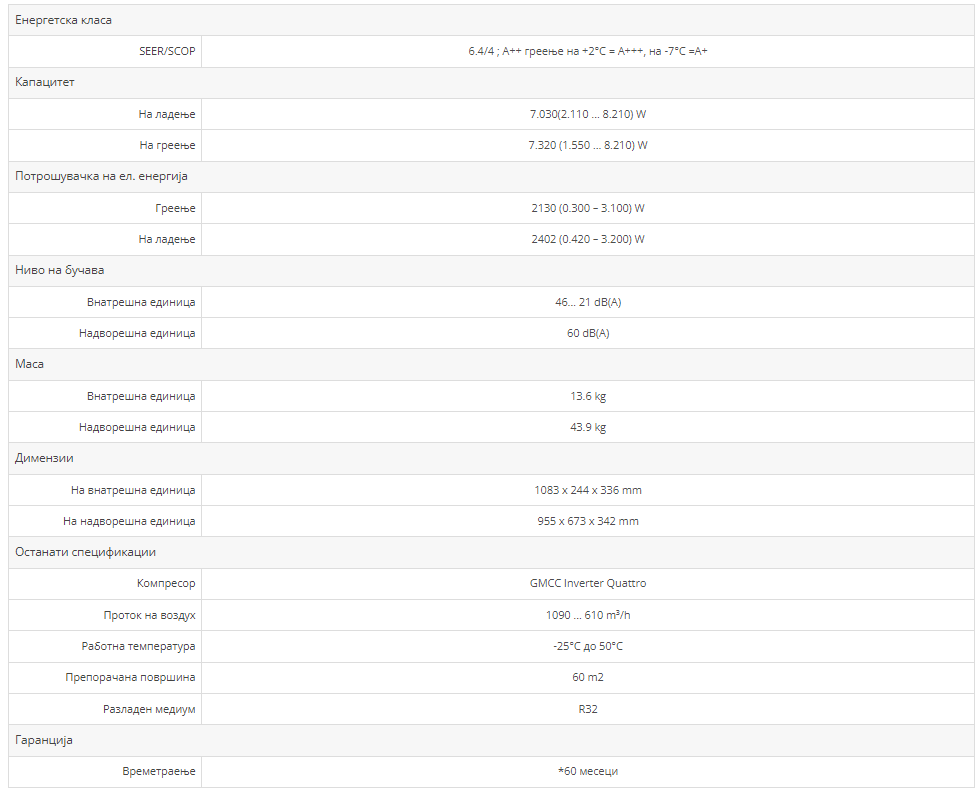Select cooling capacity value 7.030 W
Viewport: 977px width, 793px height.
587,114
